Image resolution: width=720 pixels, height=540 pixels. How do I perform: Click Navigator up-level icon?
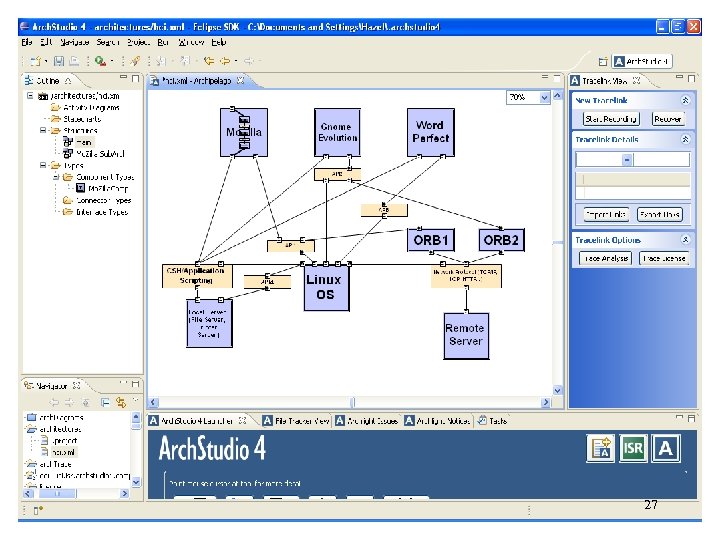[x=86, y=403]
